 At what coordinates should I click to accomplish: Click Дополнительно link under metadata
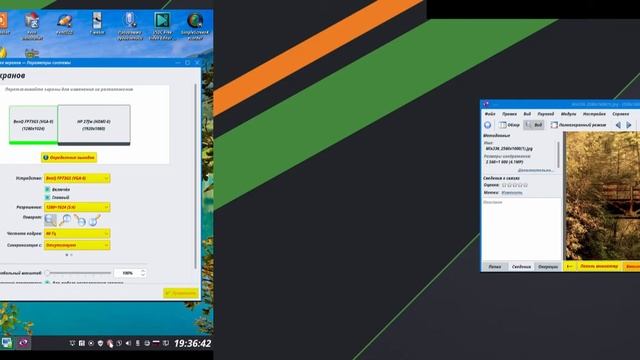coord(536,170)
